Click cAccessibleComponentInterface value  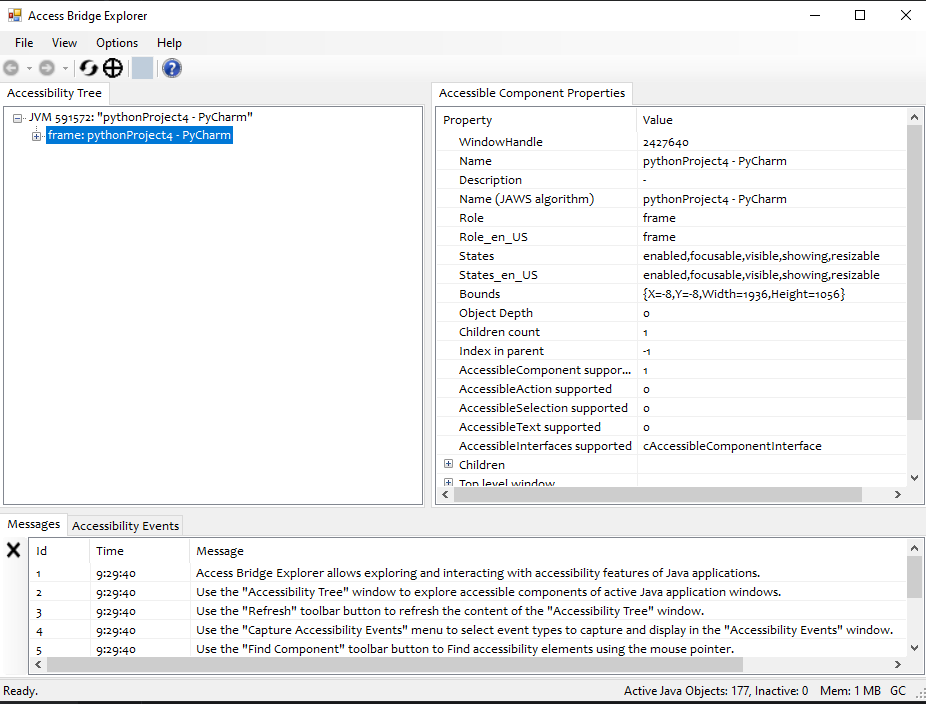732,446
